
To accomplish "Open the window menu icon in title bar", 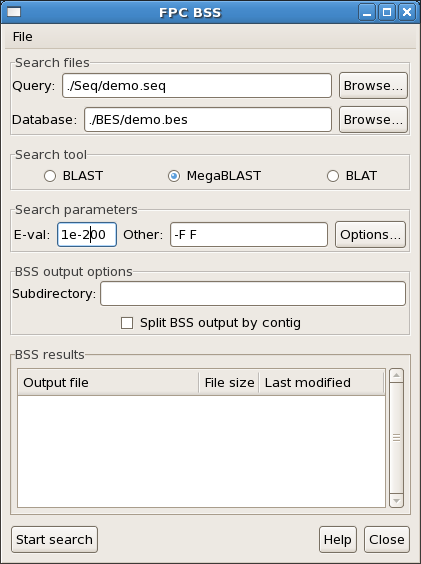I will (14, 12).
